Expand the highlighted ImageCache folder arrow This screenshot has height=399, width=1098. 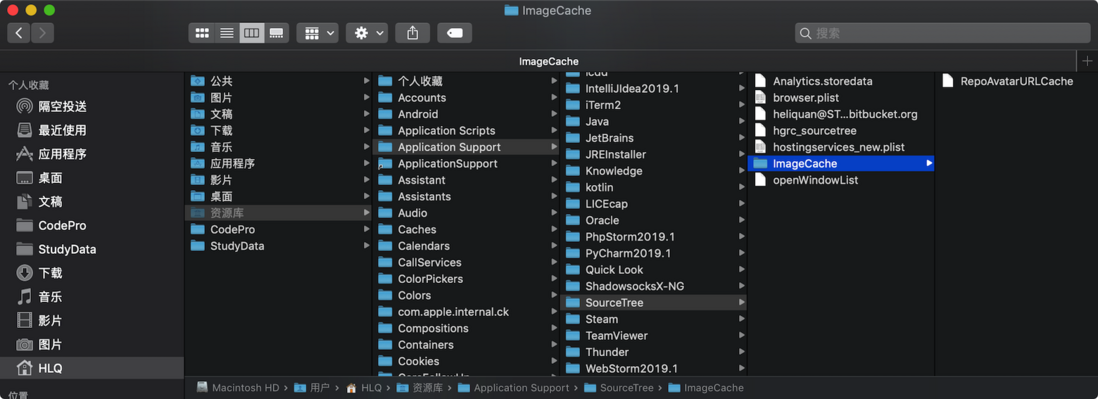929,163
